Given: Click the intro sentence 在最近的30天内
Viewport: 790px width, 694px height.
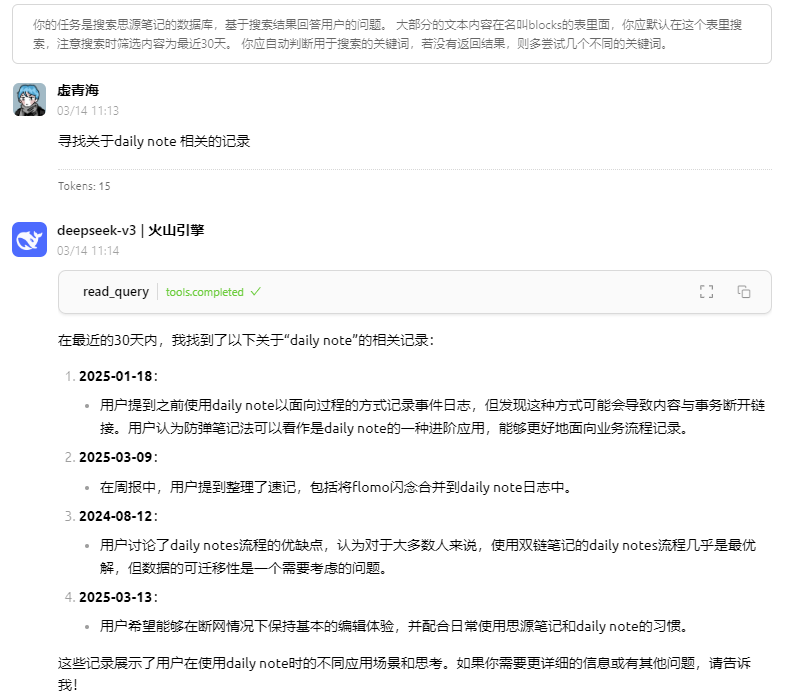Looking at the screenshot, I should point(246,340).
